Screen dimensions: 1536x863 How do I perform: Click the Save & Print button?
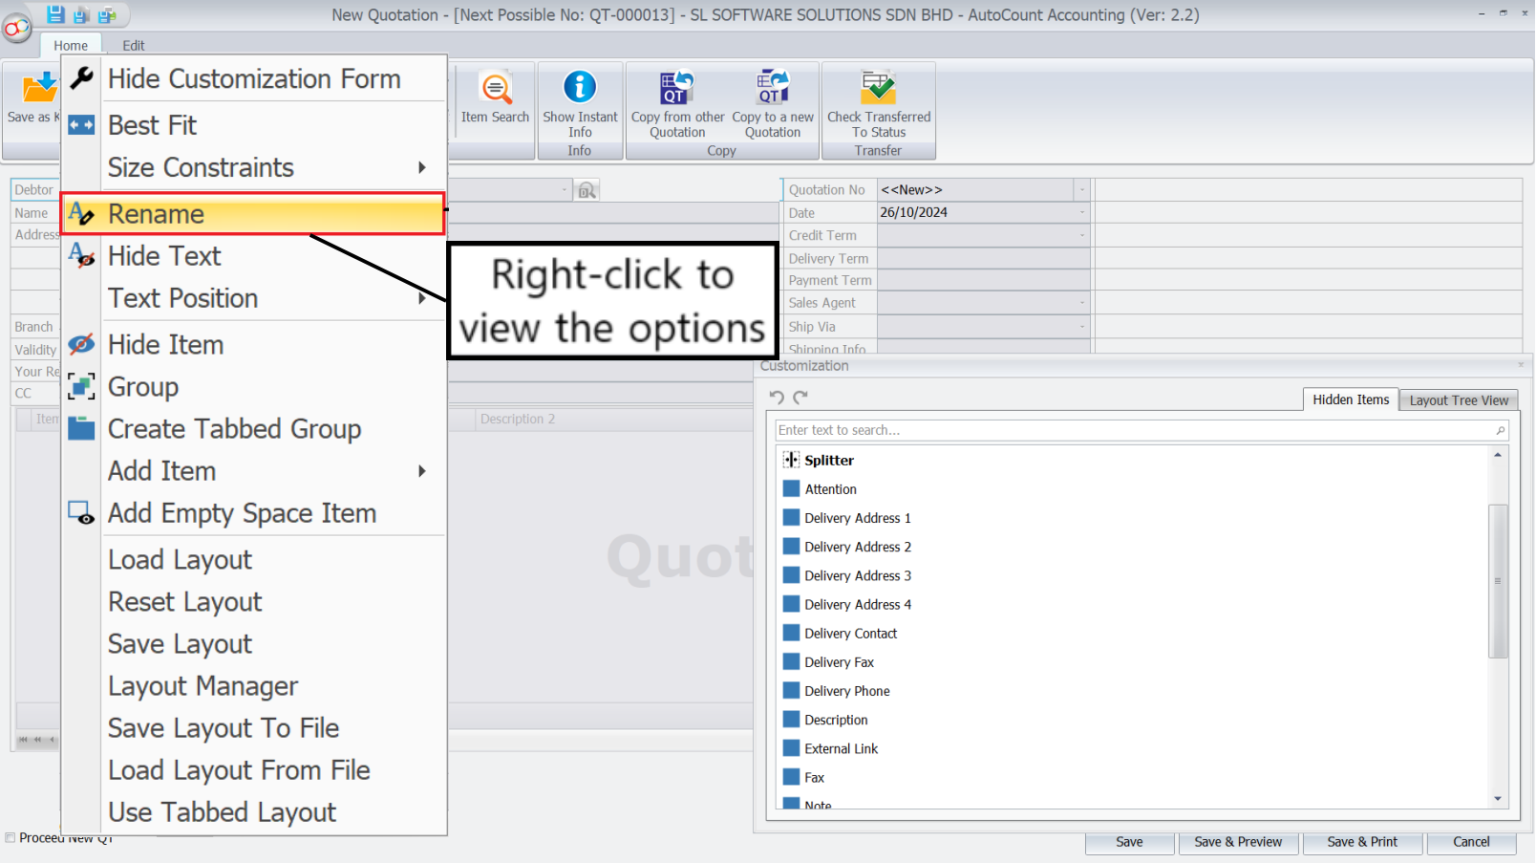pyautogui.click(x=1362, y=842)
